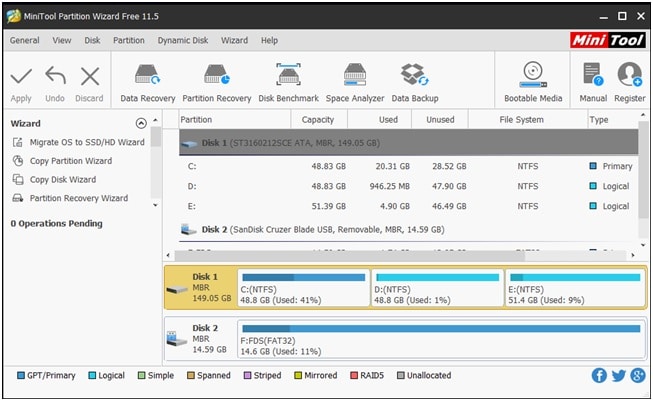Image resolution: width=653 pixels, height=401 pixels.
Task: Select the E: partition row
Action: [x=409, y=206]
